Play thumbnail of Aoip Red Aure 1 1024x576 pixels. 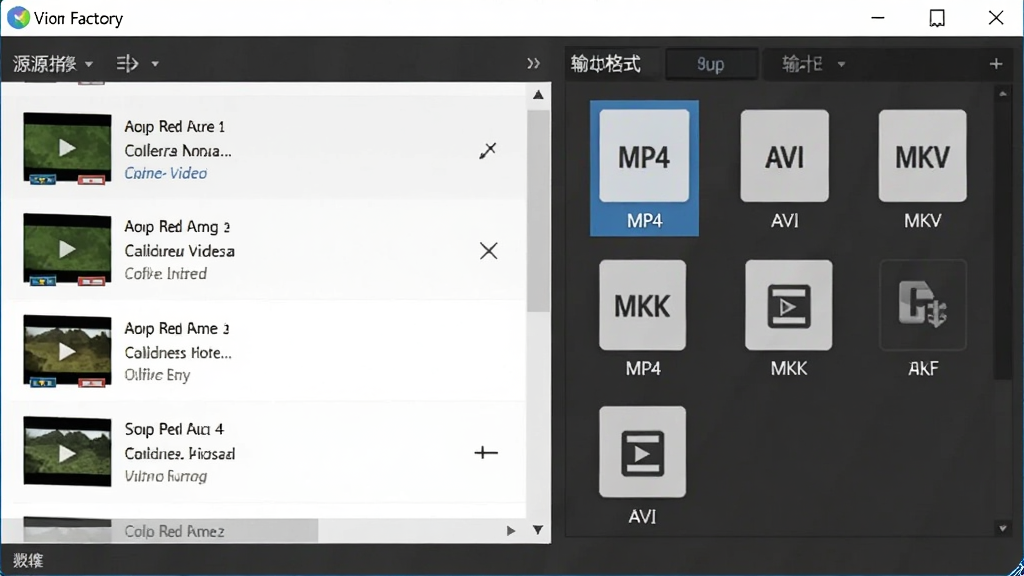(67, 148)
